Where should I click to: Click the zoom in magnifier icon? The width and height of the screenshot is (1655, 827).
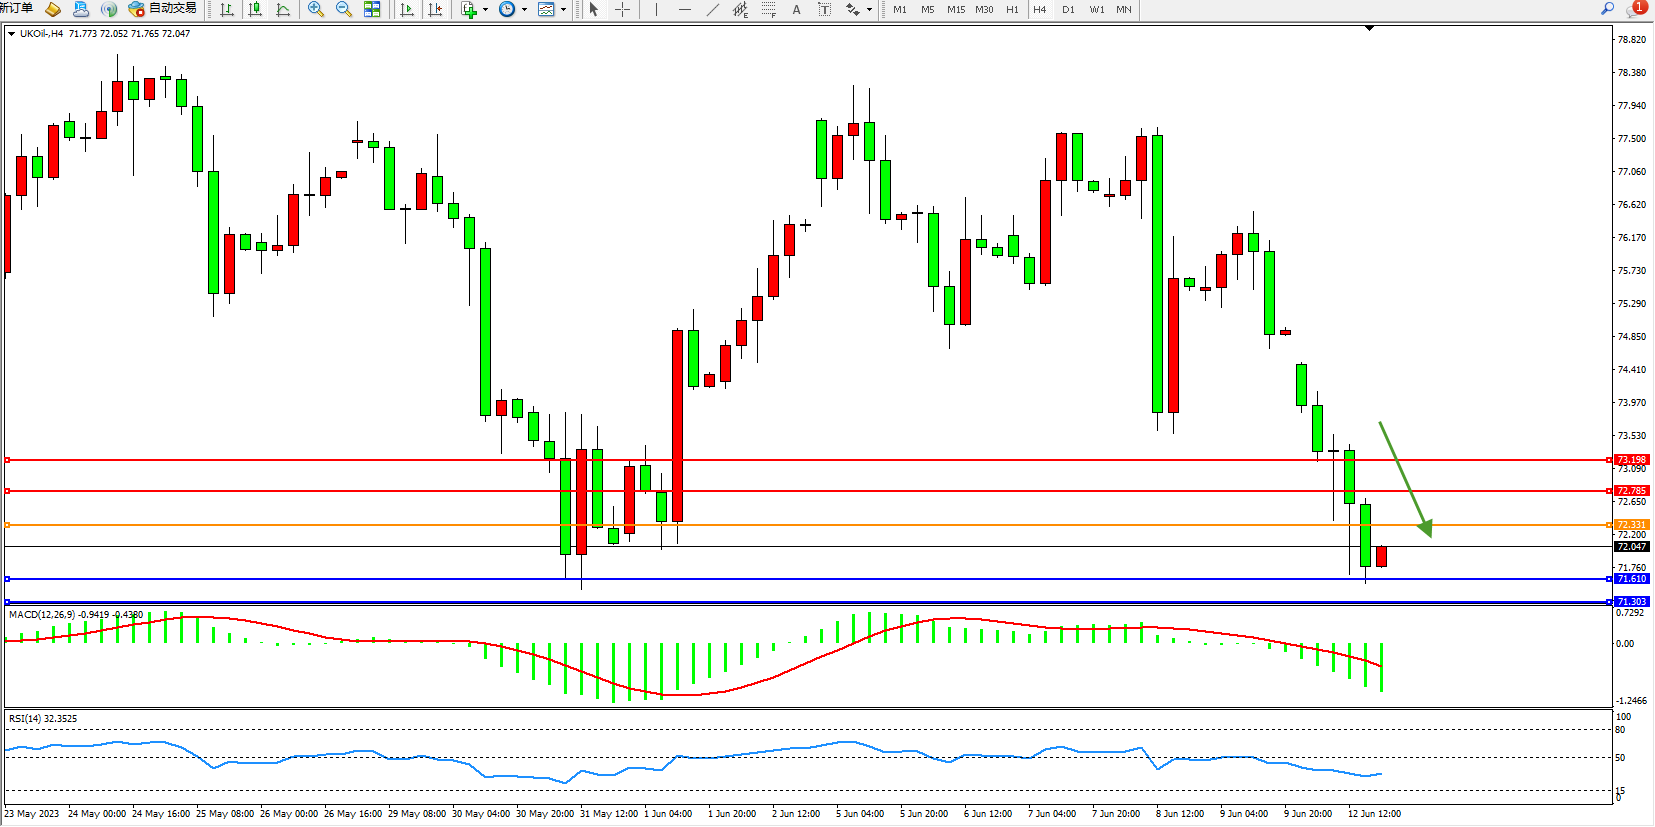click(x=316, y=9)
